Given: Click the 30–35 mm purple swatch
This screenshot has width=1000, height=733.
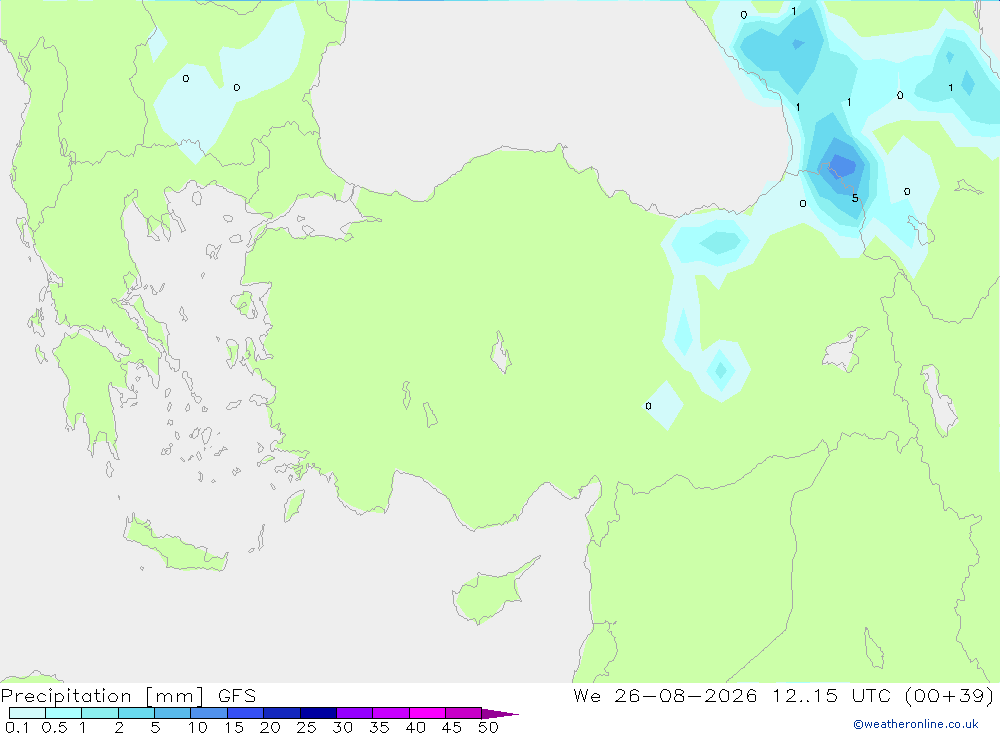Looking at the screenshot, I should [355, 713].
